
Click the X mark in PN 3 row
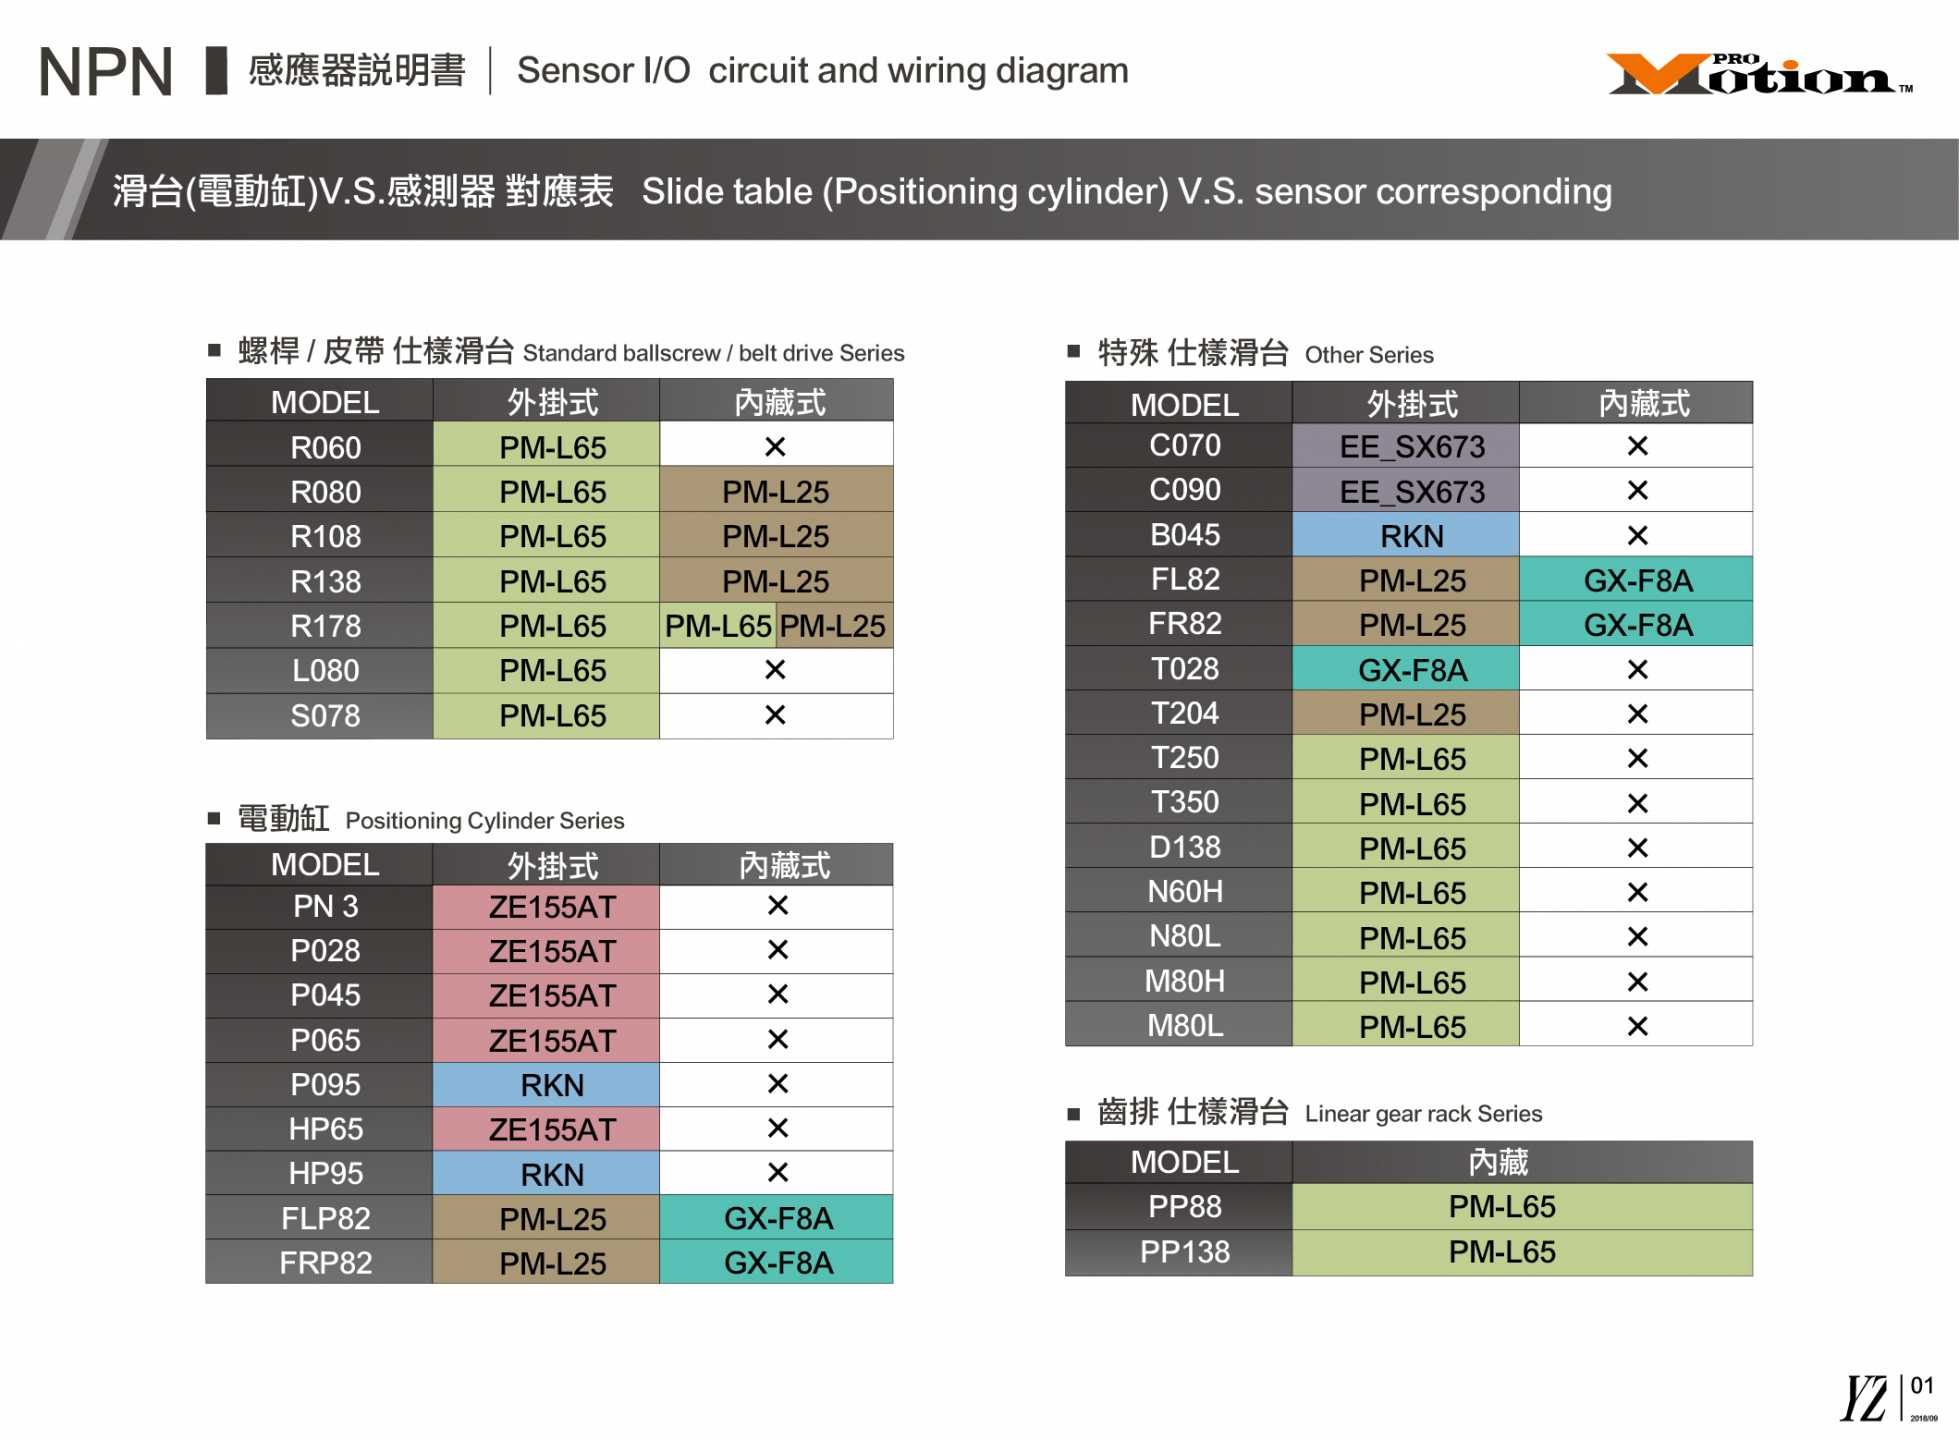pyautogui.click(x=777, y=906)
